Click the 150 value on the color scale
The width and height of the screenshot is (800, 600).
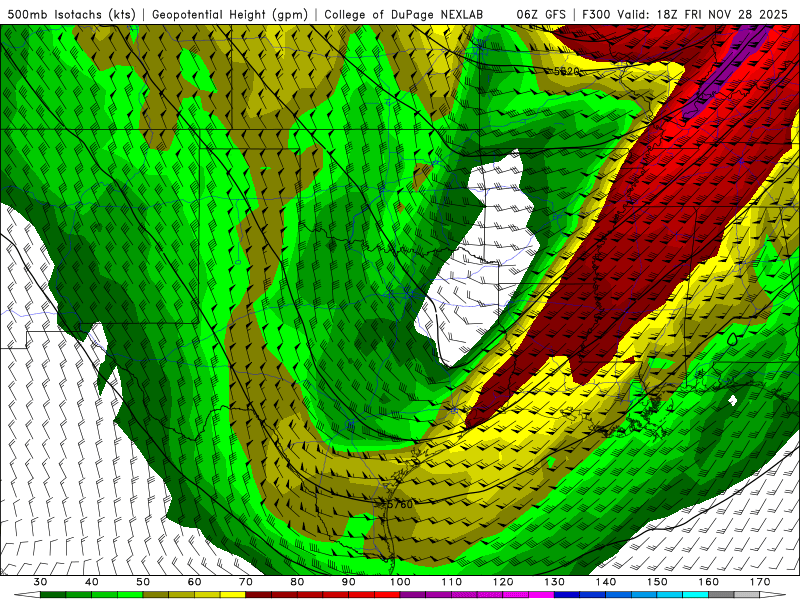(x=658, y=582)
